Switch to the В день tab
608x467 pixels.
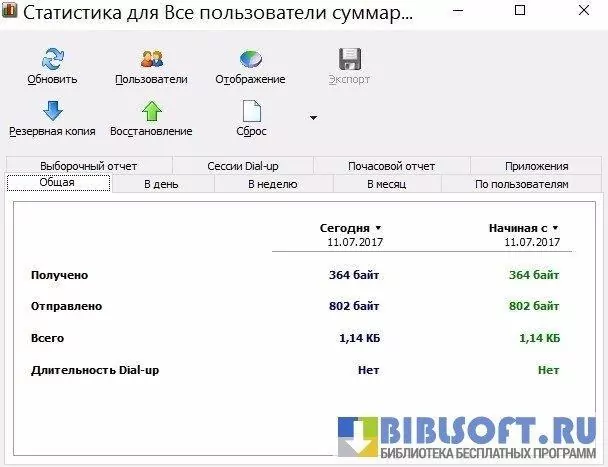pos(160,184)
